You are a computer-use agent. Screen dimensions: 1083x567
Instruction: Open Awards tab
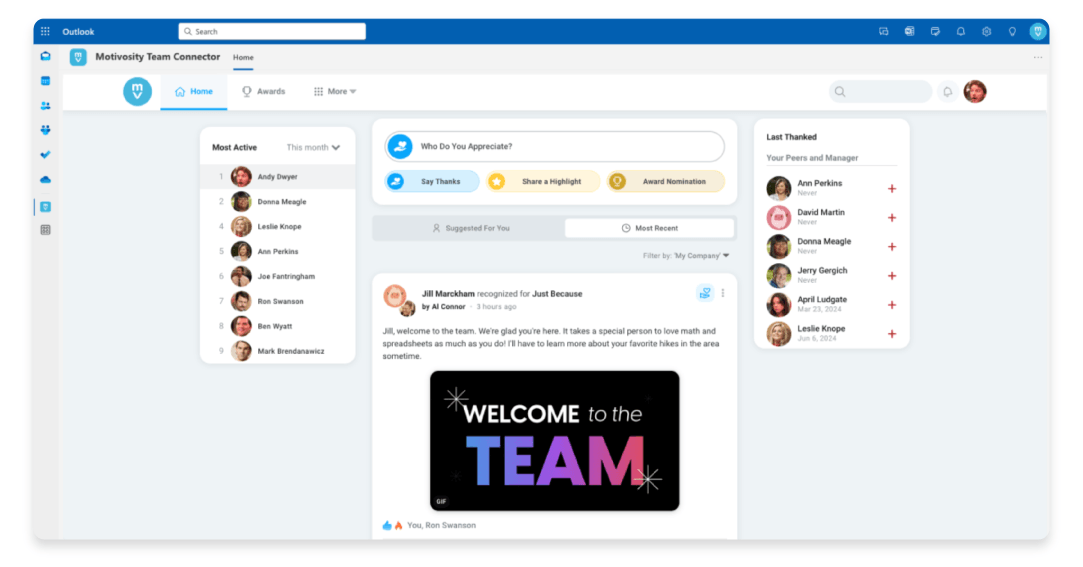coord(263,91)
